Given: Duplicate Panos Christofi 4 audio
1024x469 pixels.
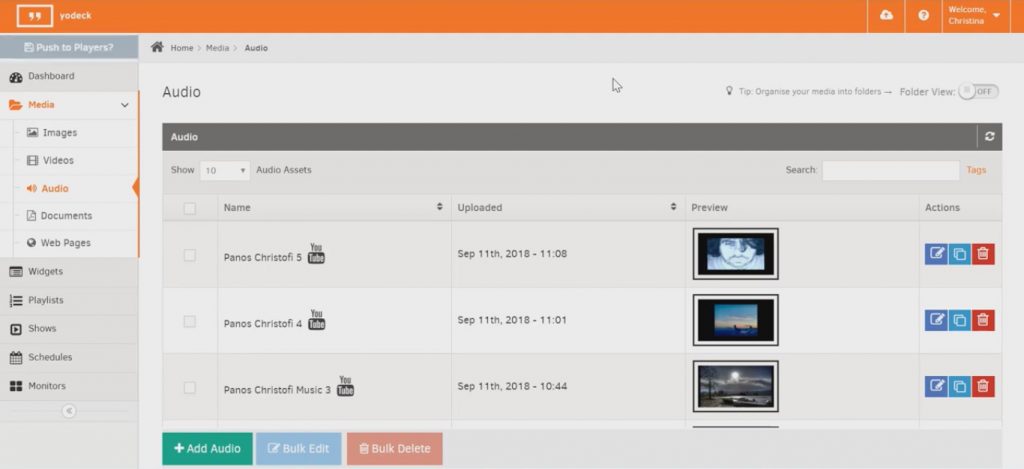Looking at the screenshot, I should (x=959, y=320).
